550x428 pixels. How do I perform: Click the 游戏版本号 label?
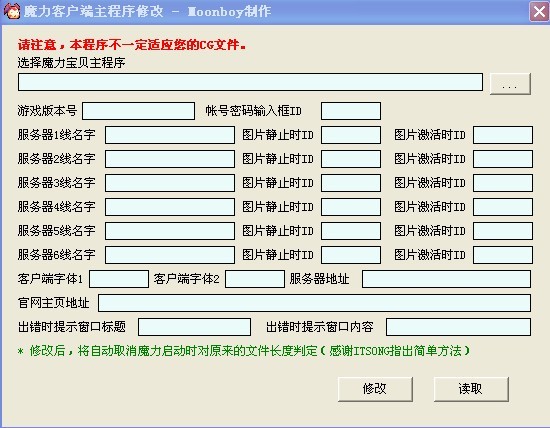(47, 111)
